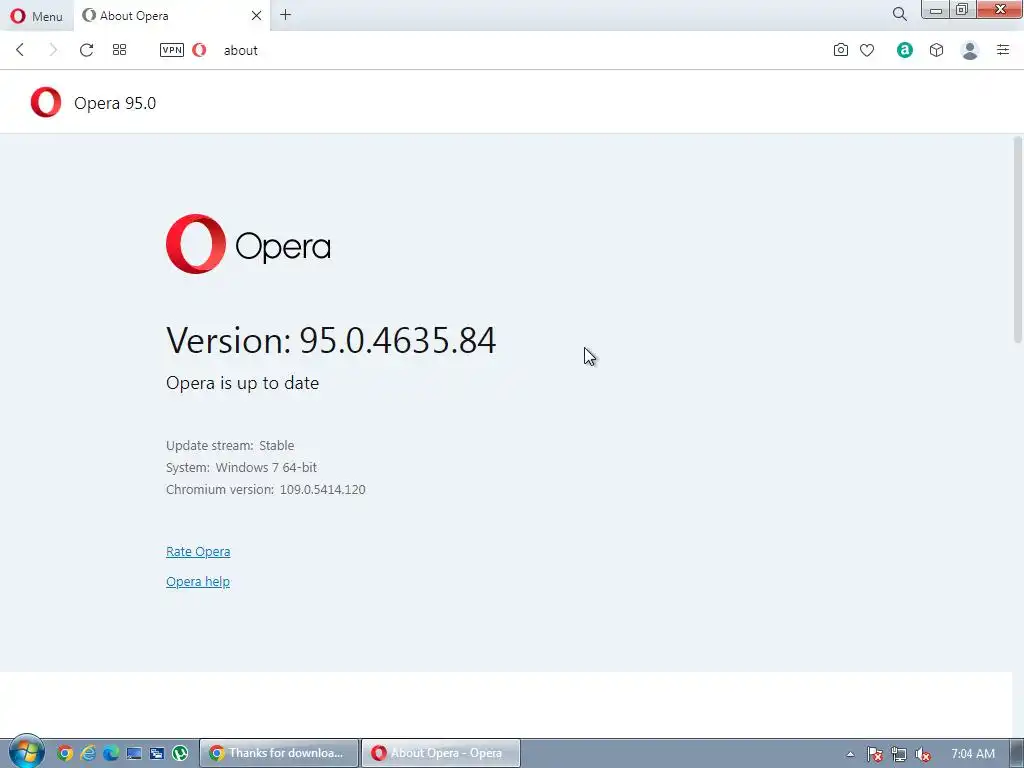Click the monitor icon in quick launch
The image size is (1024, 768).
[134, 753]
